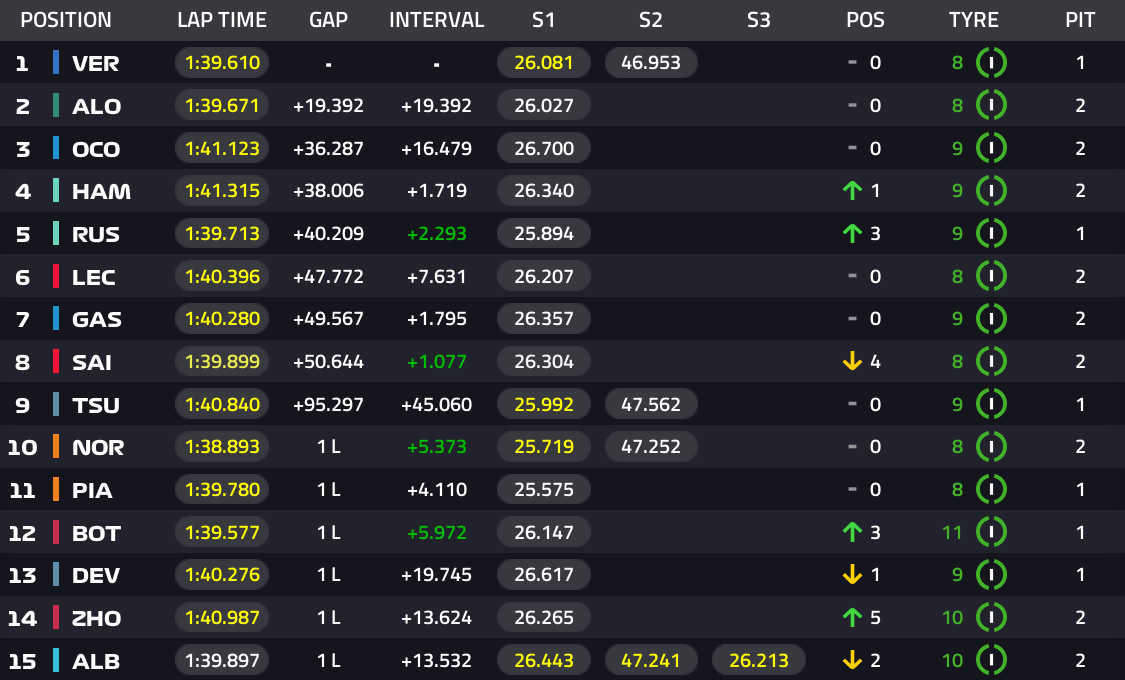
Task: Click the PIT column header
Action: pyautogui.click(x=1080, y=20)
